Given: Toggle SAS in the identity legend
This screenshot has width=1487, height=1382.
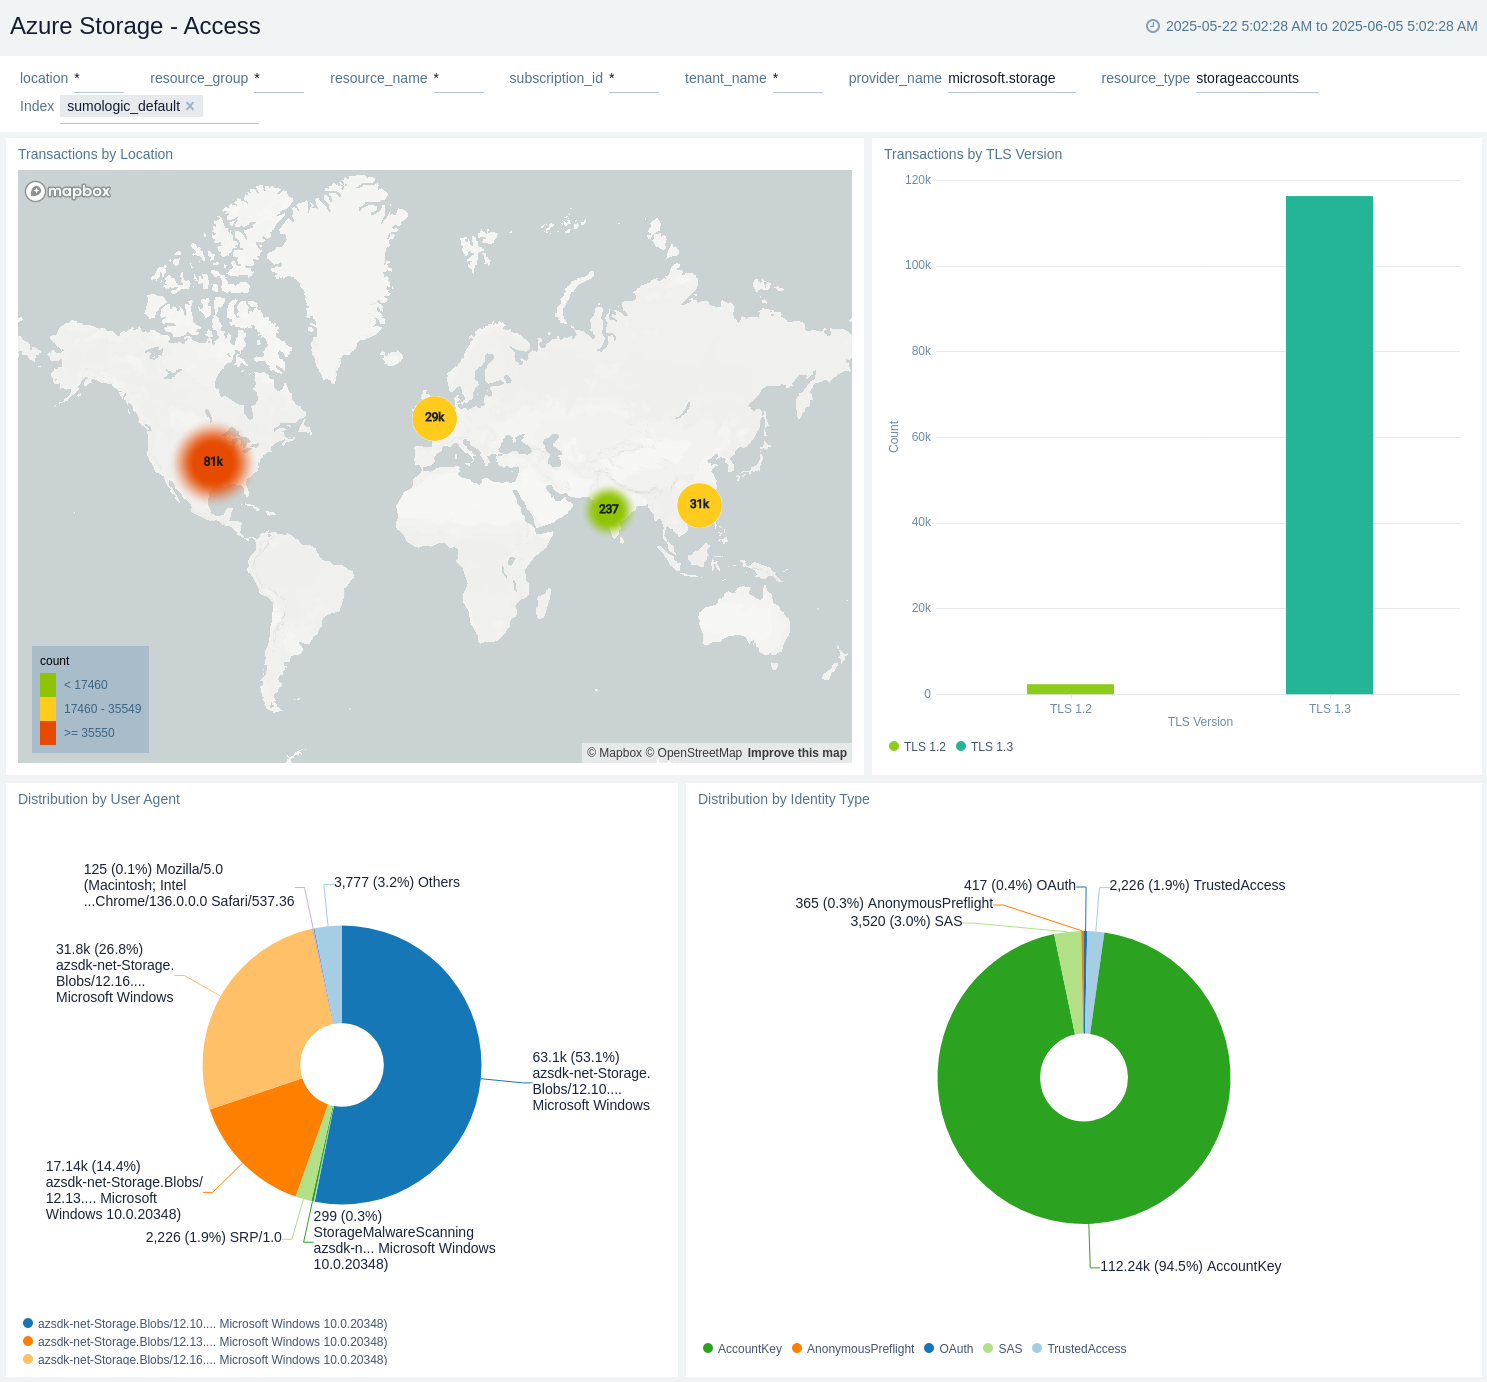Looking at the screenshot, I should tap(1002, 1349).
